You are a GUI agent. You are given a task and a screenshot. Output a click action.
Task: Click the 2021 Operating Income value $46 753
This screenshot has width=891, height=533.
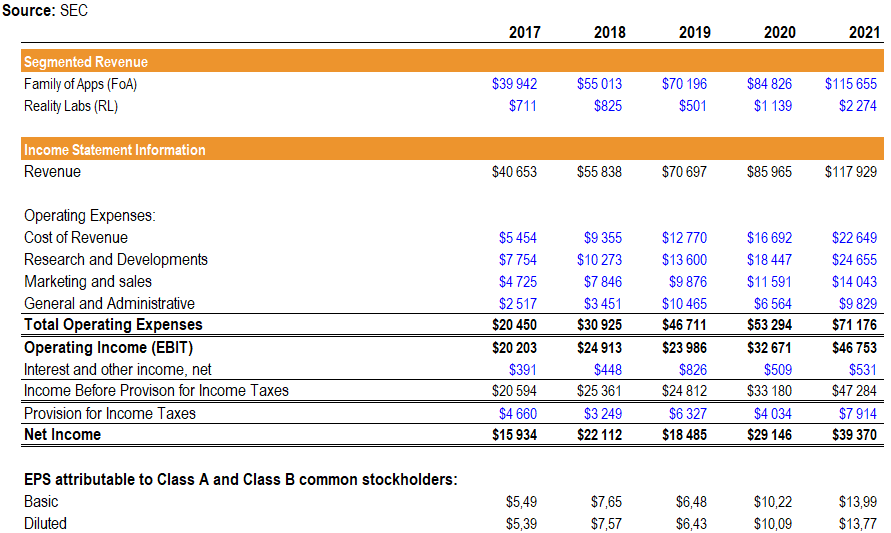point(854,348)
